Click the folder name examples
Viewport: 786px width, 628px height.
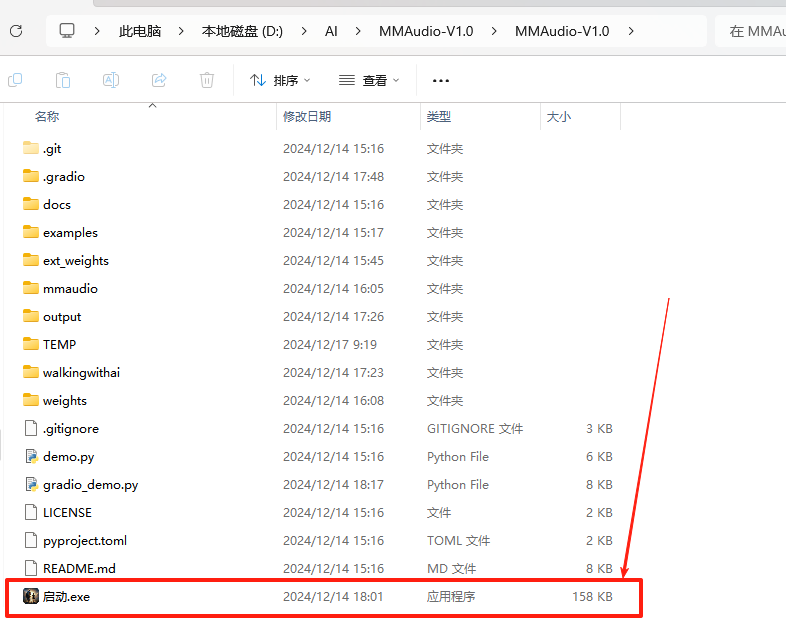pos(70,233)
